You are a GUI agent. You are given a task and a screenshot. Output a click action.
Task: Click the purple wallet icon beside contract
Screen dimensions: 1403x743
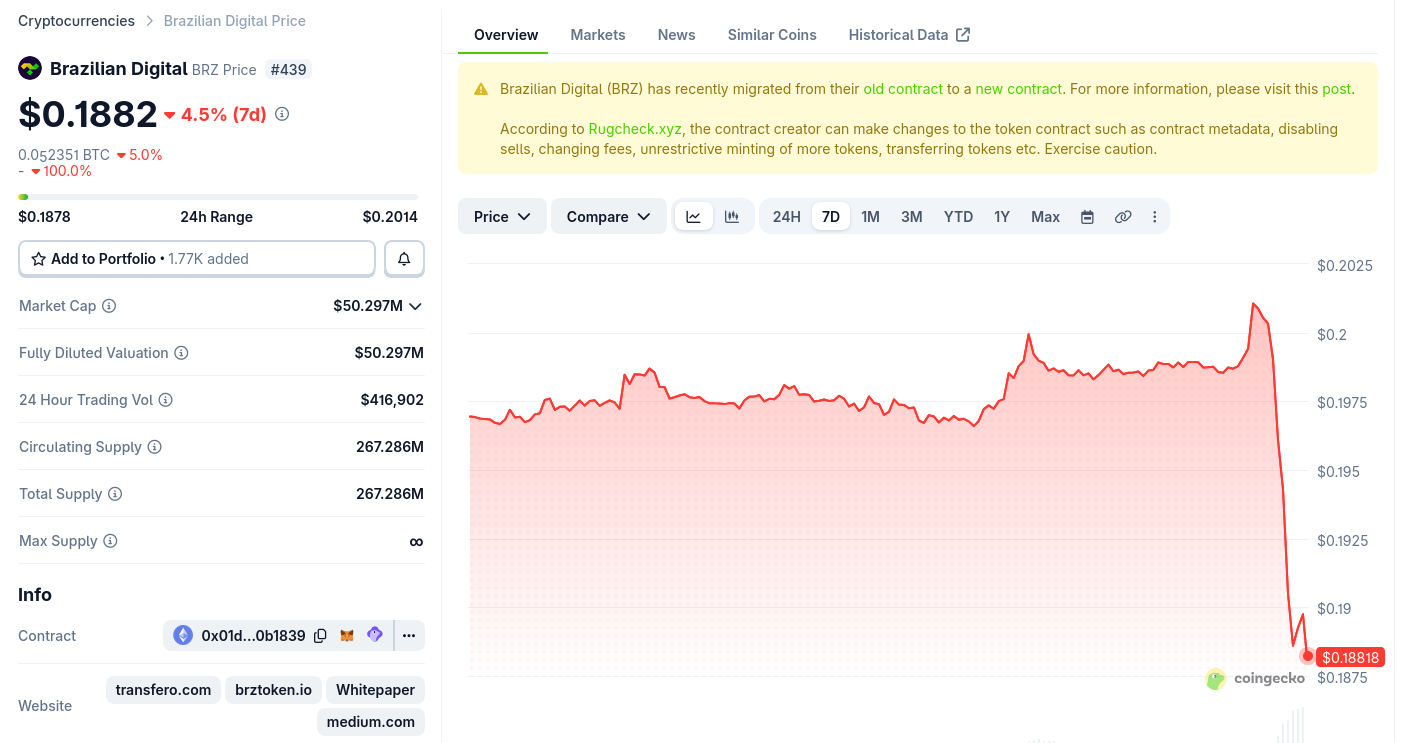click(375, 635)
